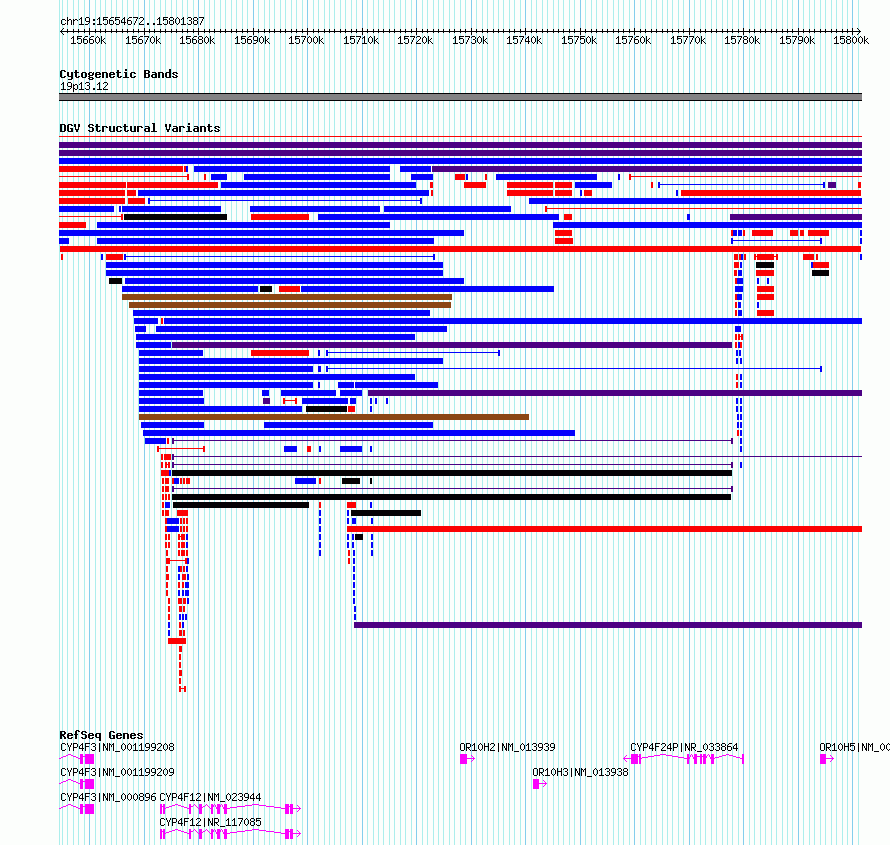Click the CYP4F12|NM_023944 gene label

210,797
